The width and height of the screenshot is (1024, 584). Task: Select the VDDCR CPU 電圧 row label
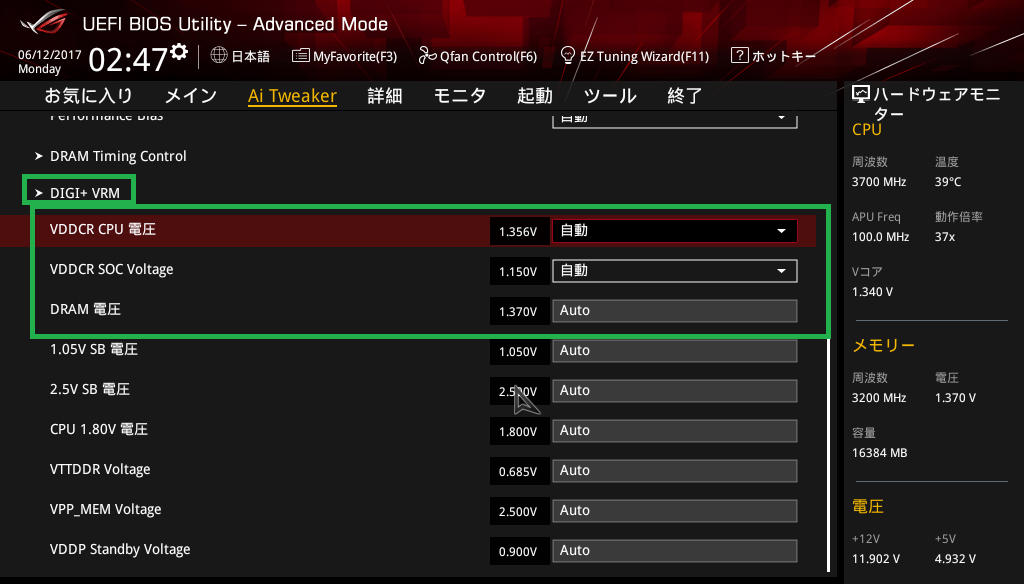pos(103,229)
